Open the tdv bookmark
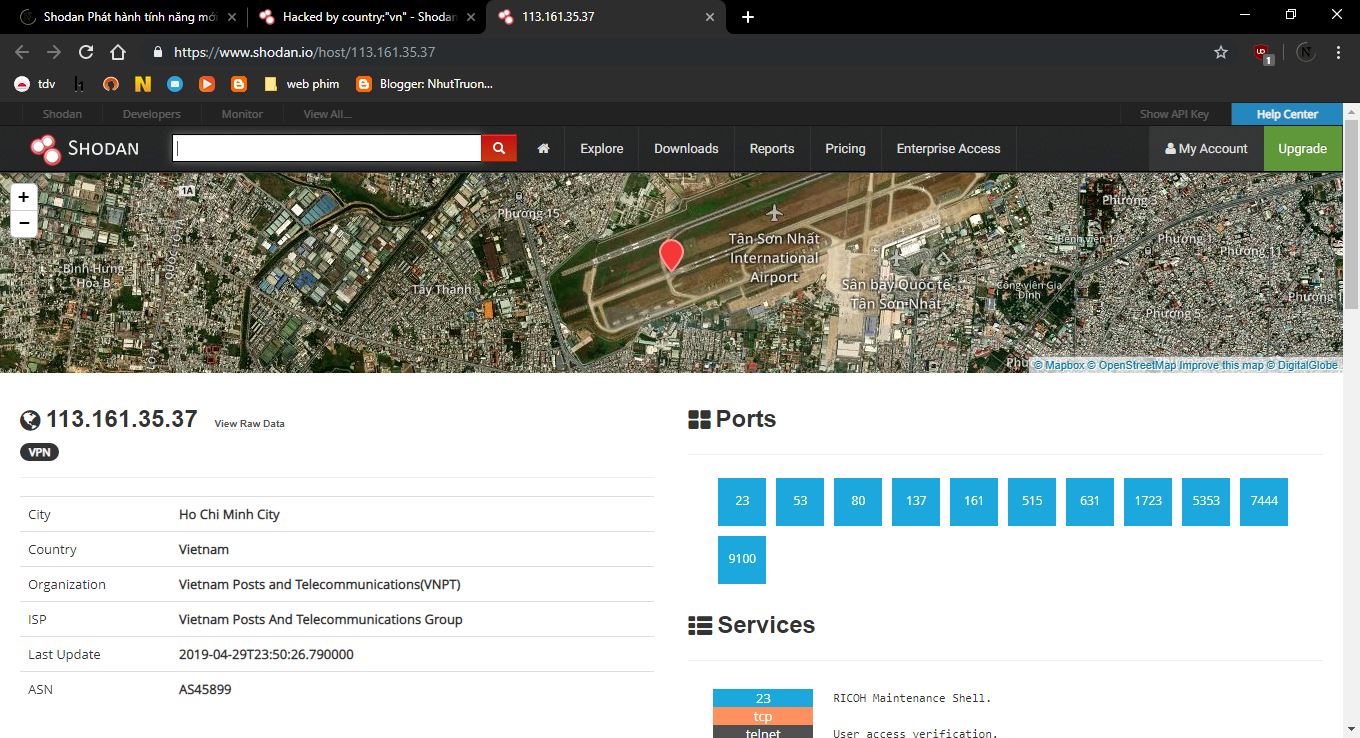The image size is (1360, 738). click(x=35, y=84)
